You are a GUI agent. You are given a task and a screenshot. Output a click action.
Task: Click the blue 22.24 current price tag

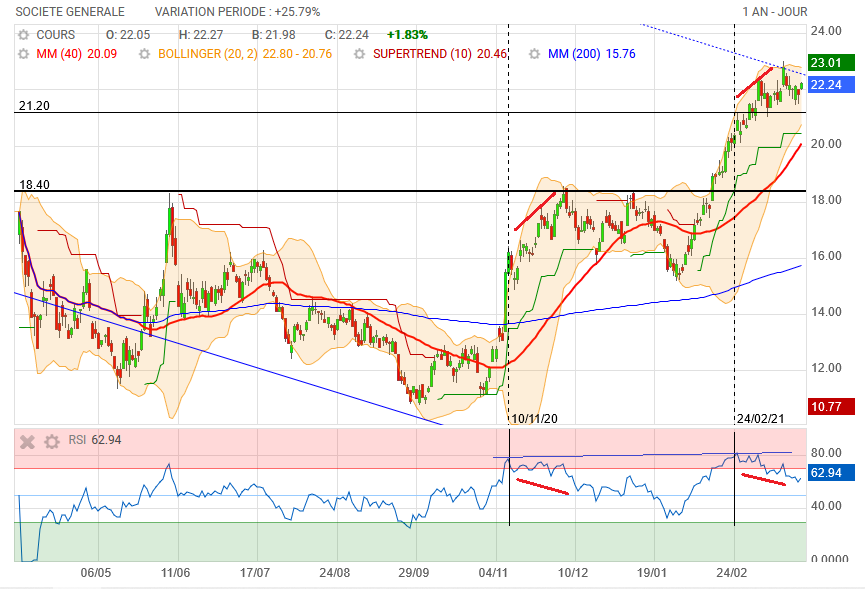click(x=831, y=84)
